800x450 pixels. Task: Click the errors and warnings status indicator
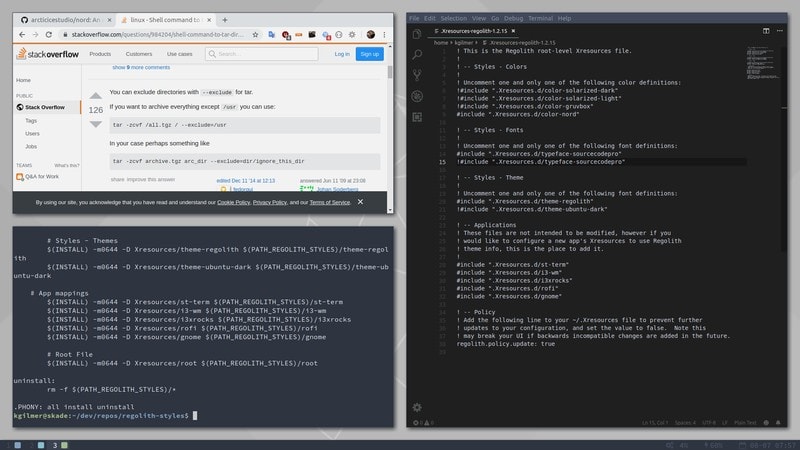coord(423,422)
